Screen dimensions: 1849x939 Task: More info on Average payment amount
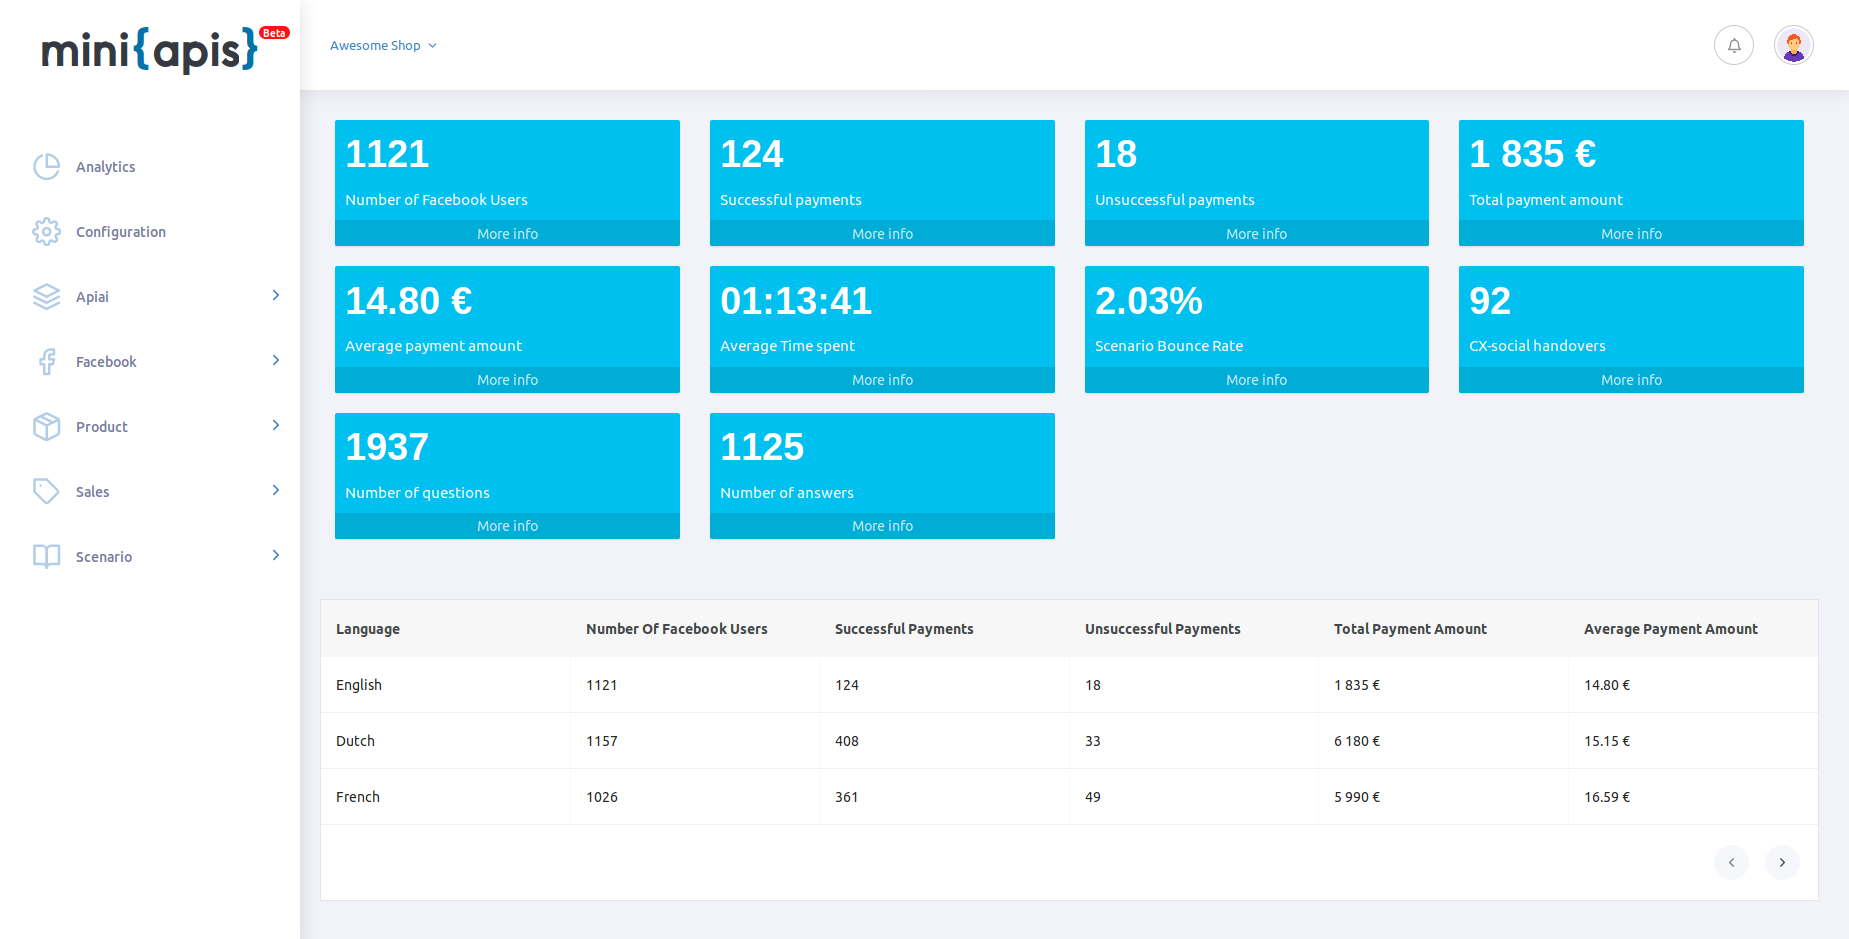click(507, 380)
